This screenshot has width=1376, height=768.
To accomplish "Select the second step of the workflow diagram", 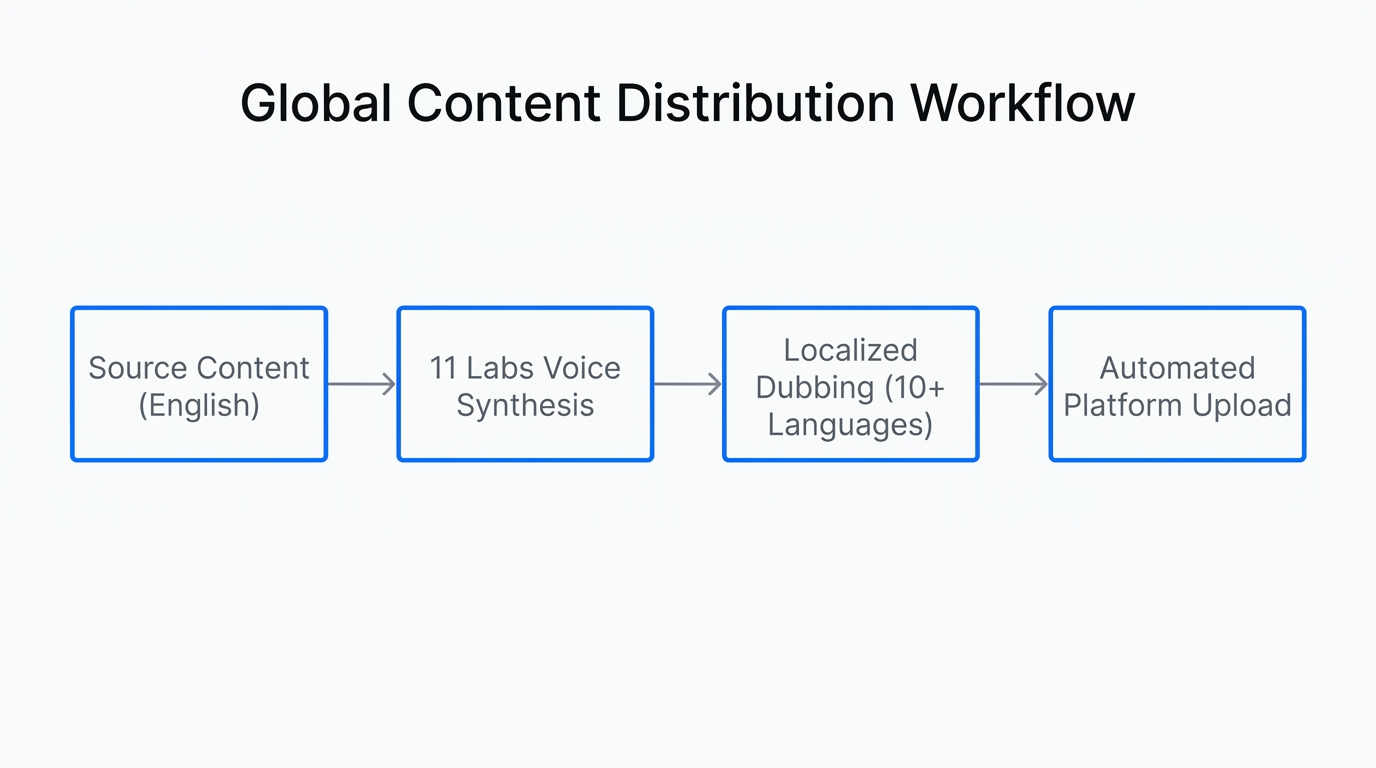I will point(525,384).
